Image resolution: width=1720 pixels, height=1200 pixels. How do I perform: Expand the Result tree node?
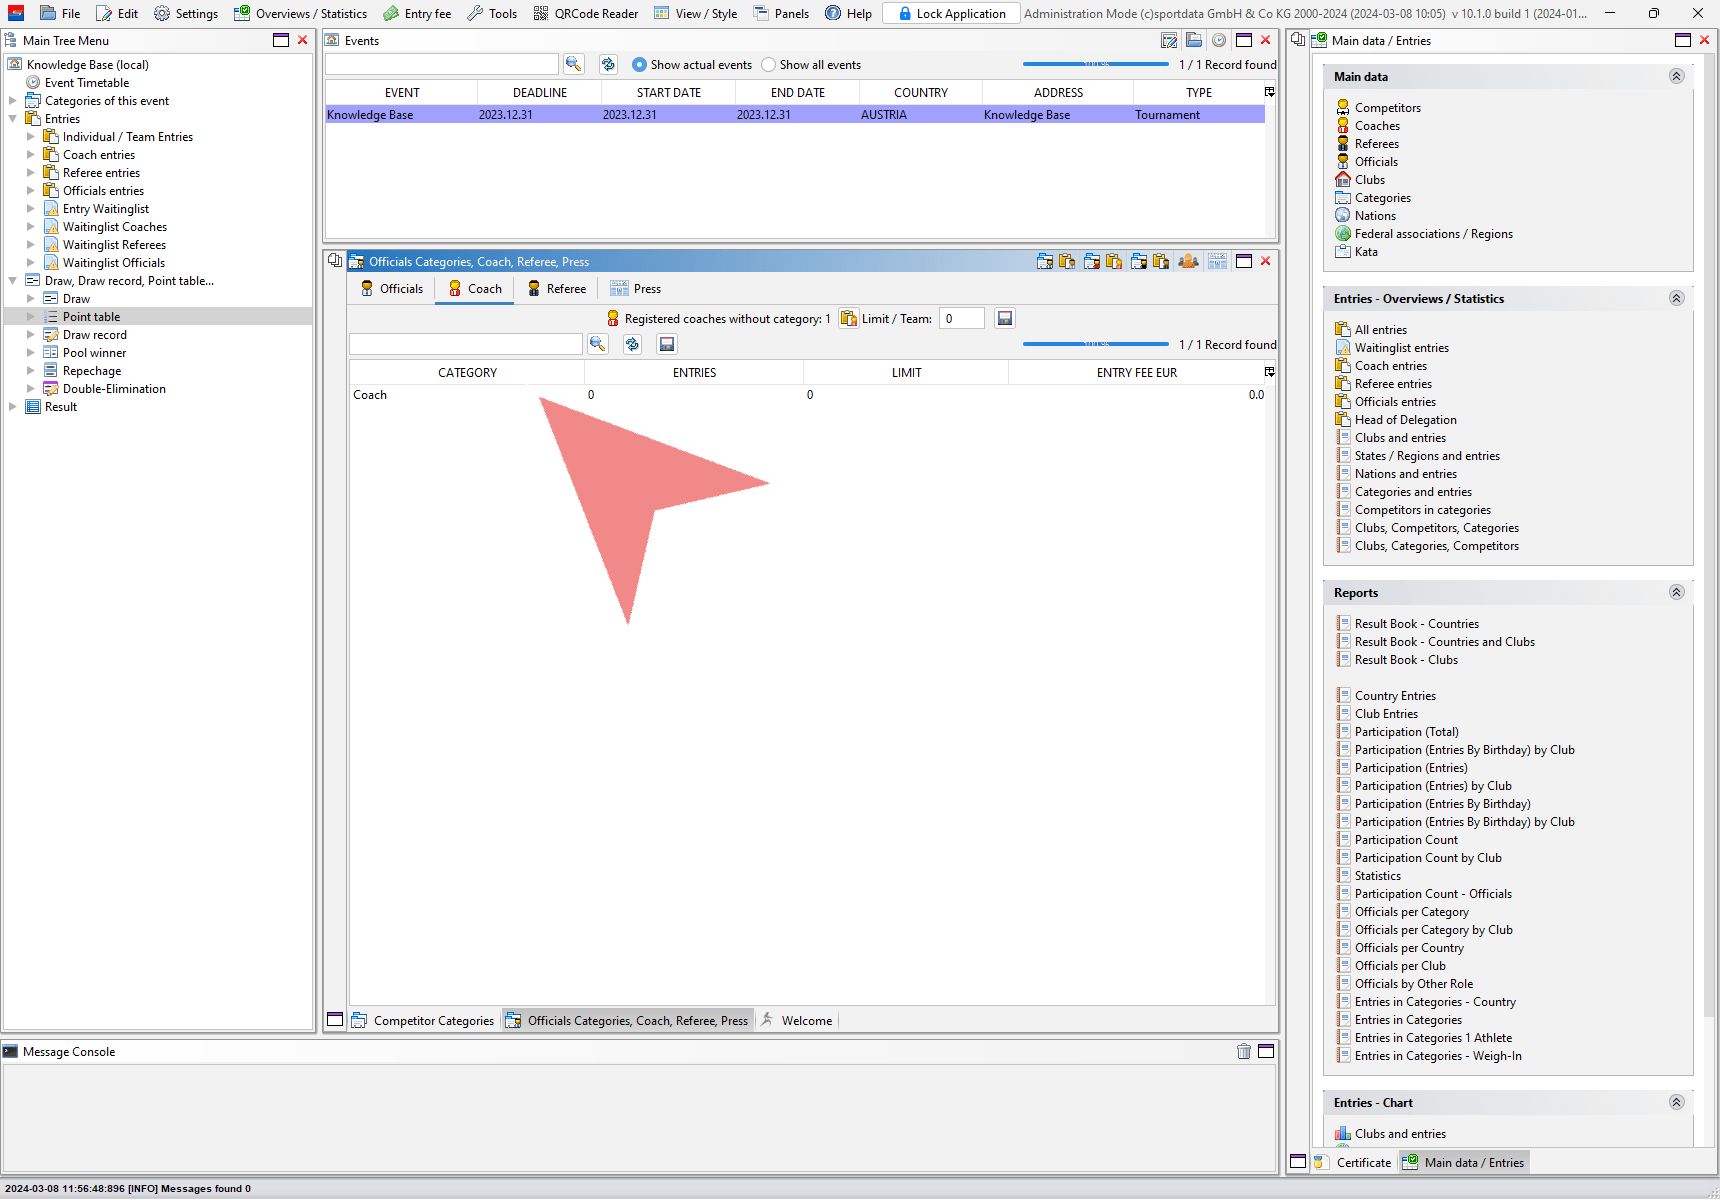(13, 407)
